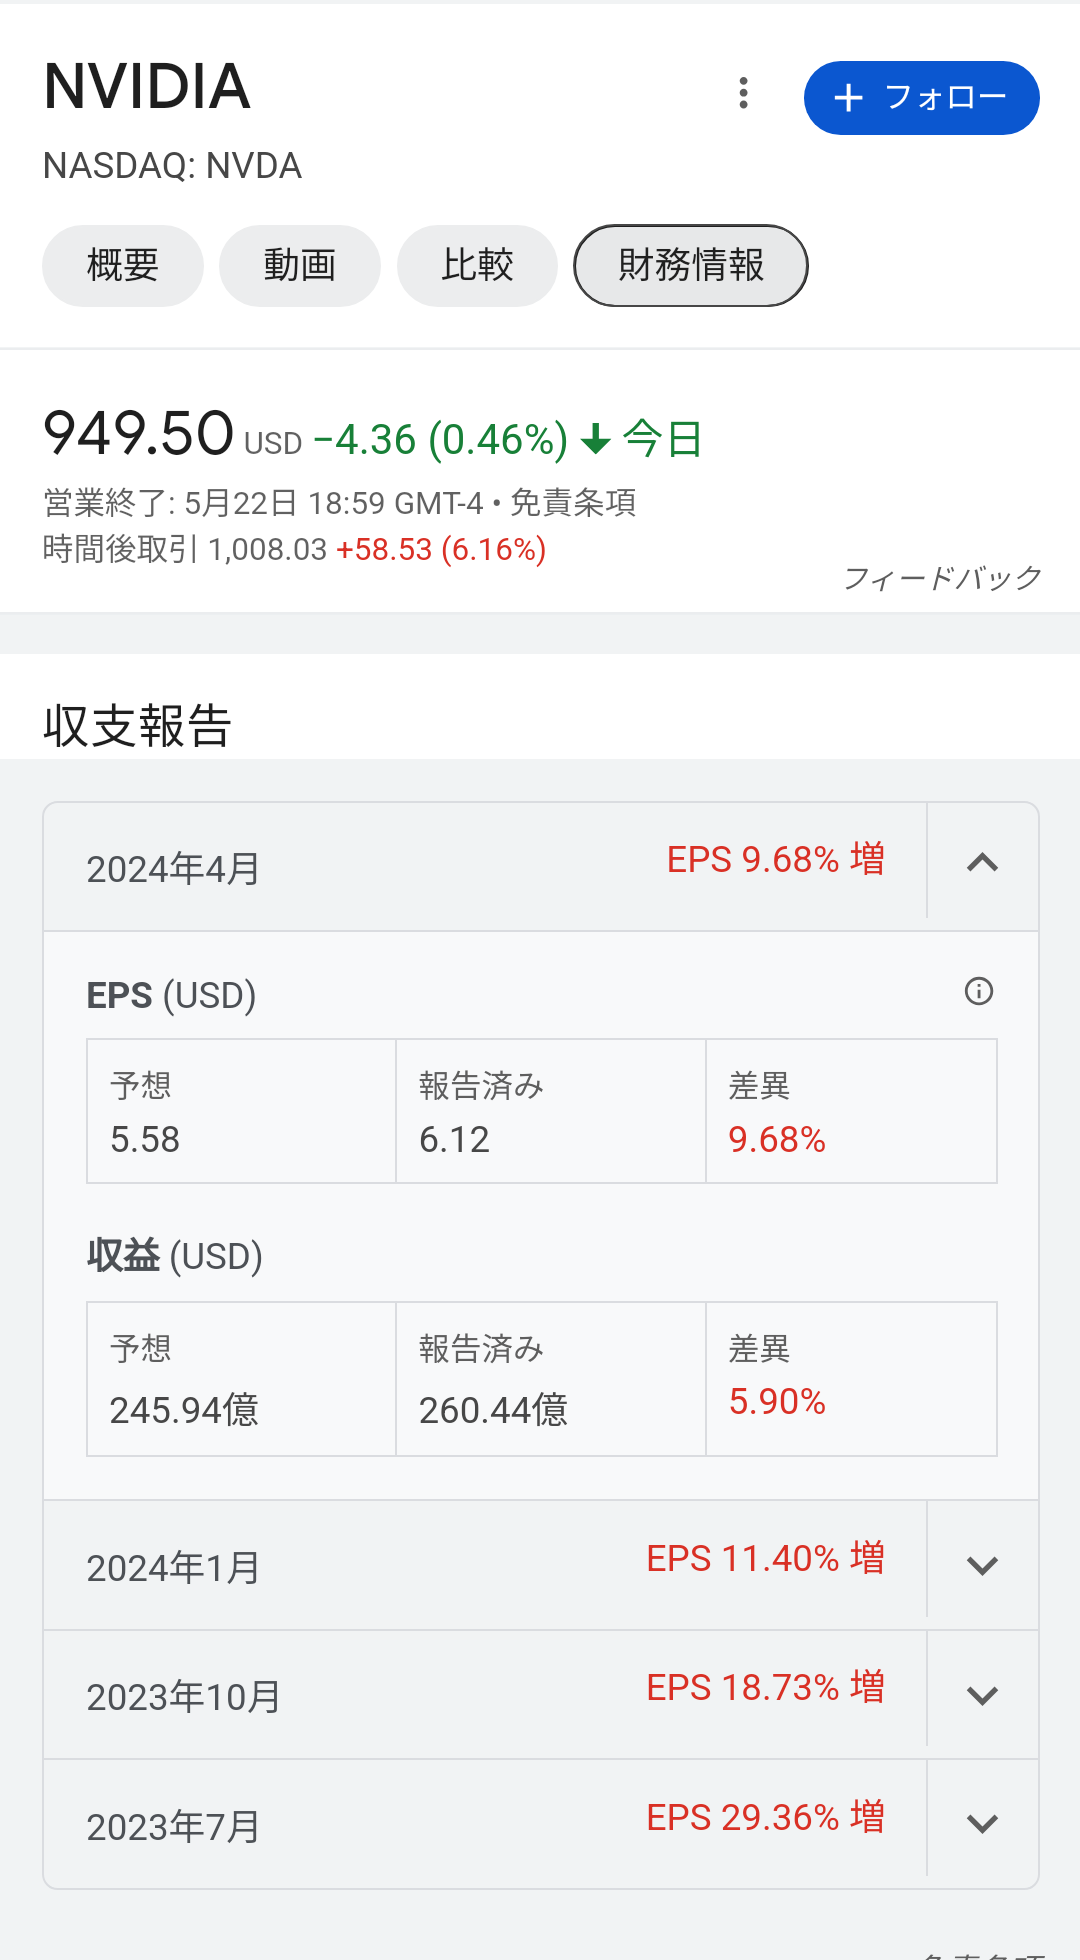Screen dimensions: 1080x1960
Task: Open the three-dot more options menu
Action: tap(743, 93)
